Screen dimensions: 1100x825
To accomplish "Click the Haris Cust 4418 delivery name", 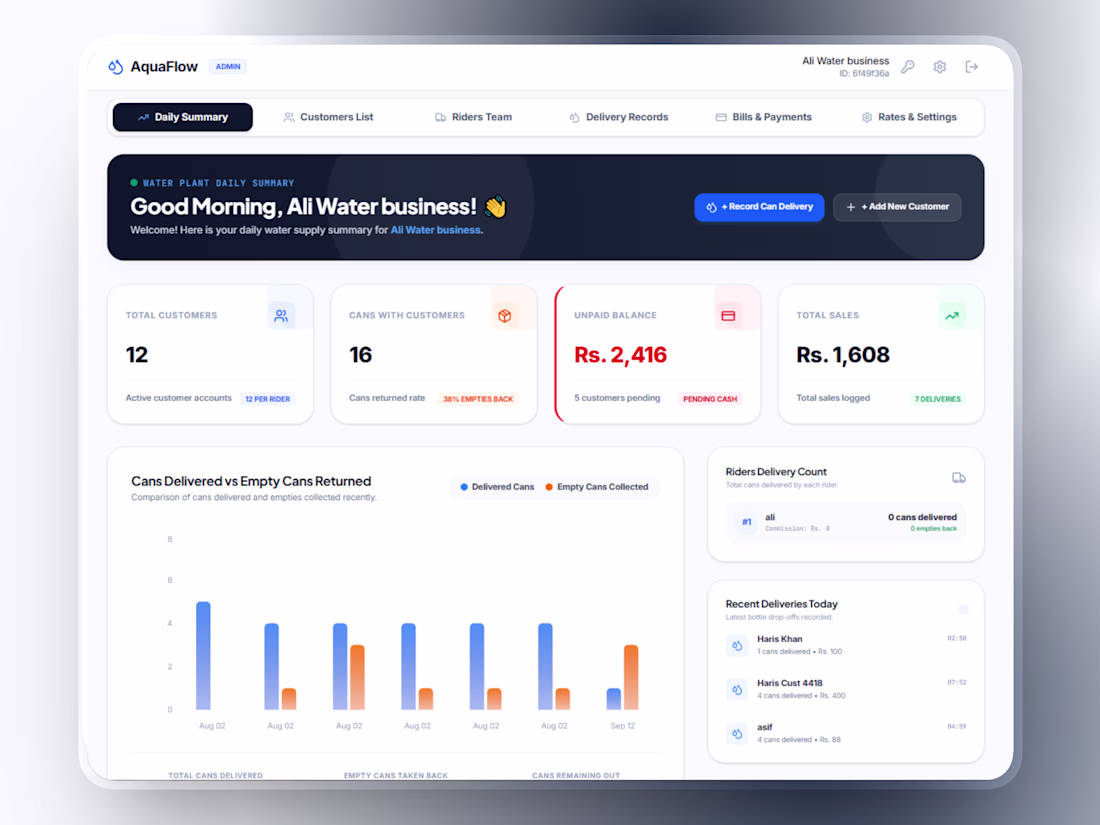I will [790, 683].
